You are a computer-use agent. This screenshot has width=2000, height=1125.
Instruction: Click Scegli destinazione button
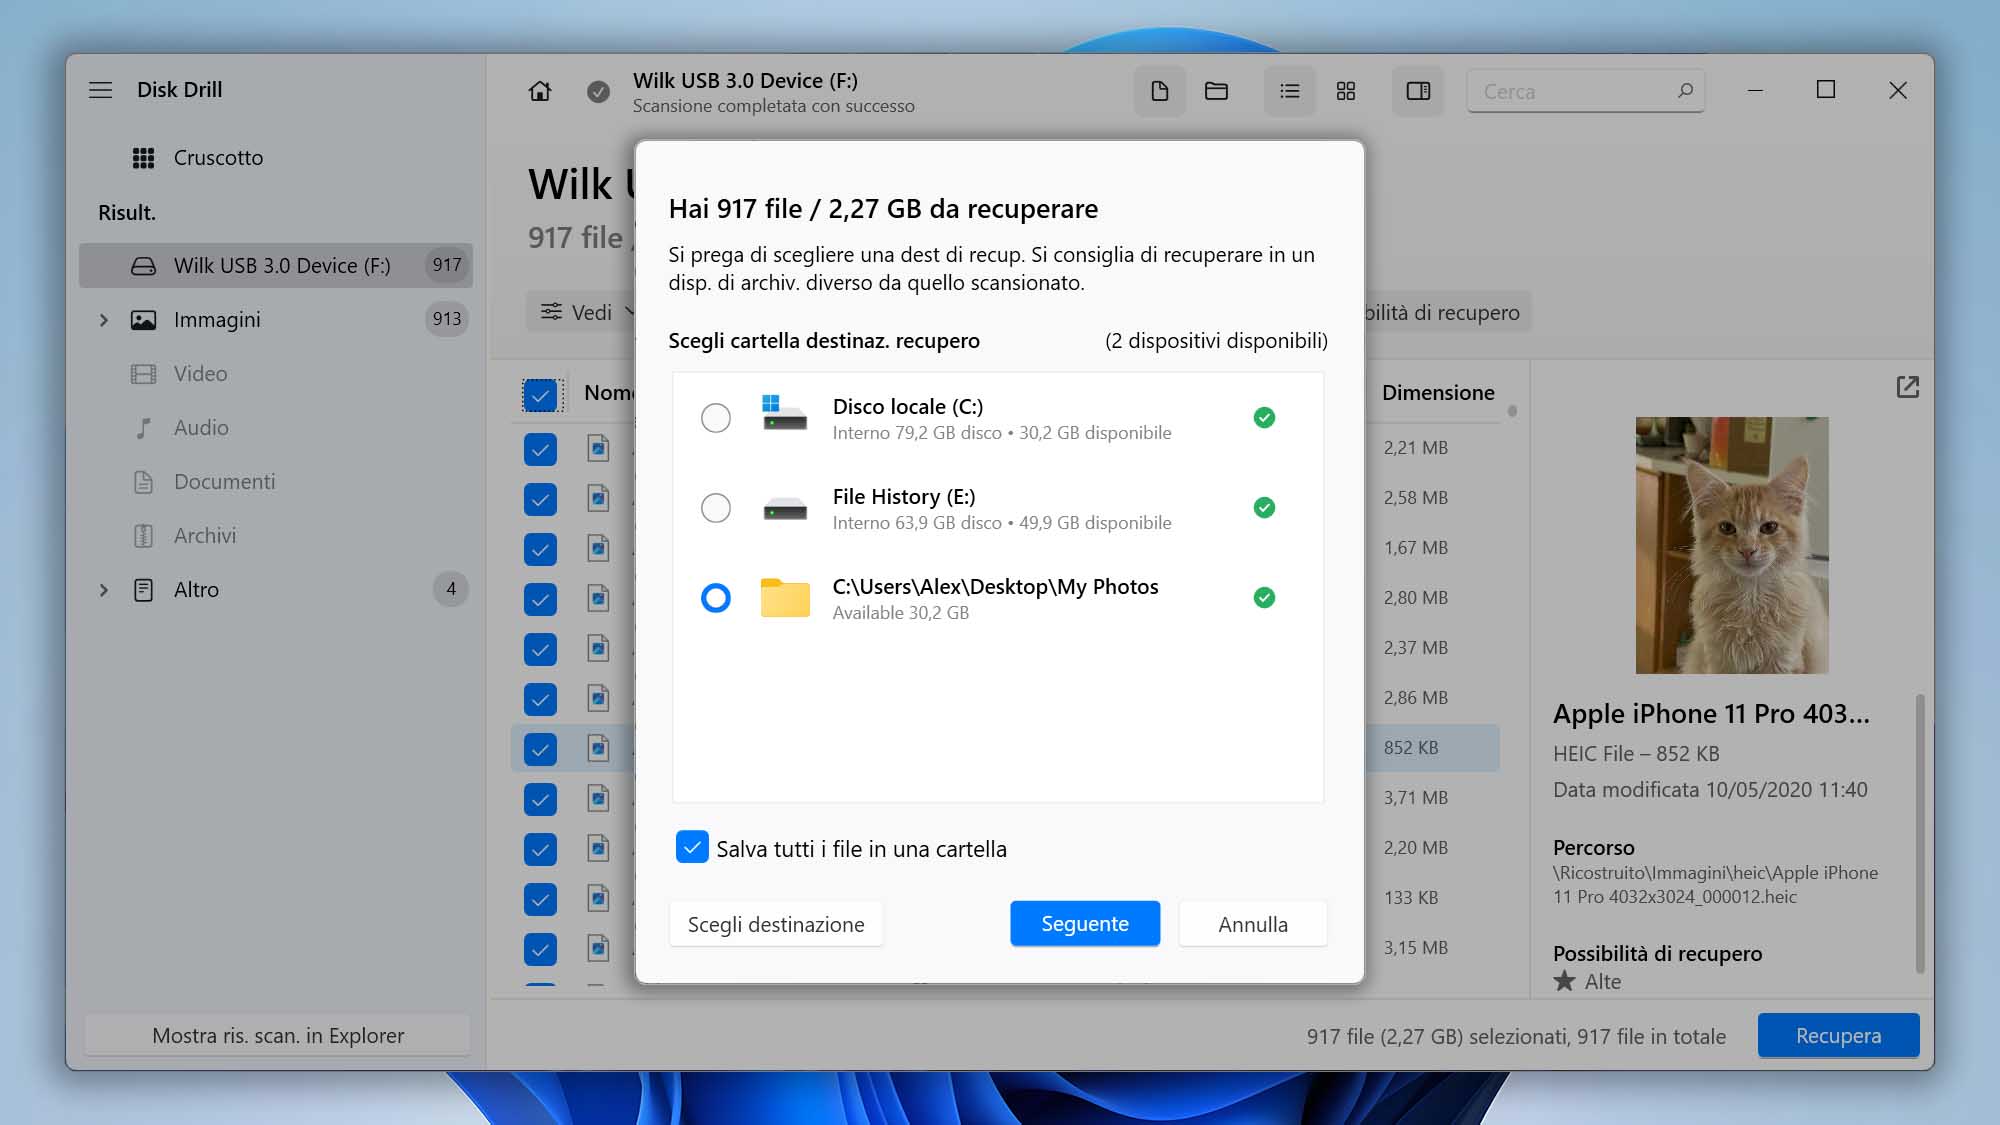(776, 923)
